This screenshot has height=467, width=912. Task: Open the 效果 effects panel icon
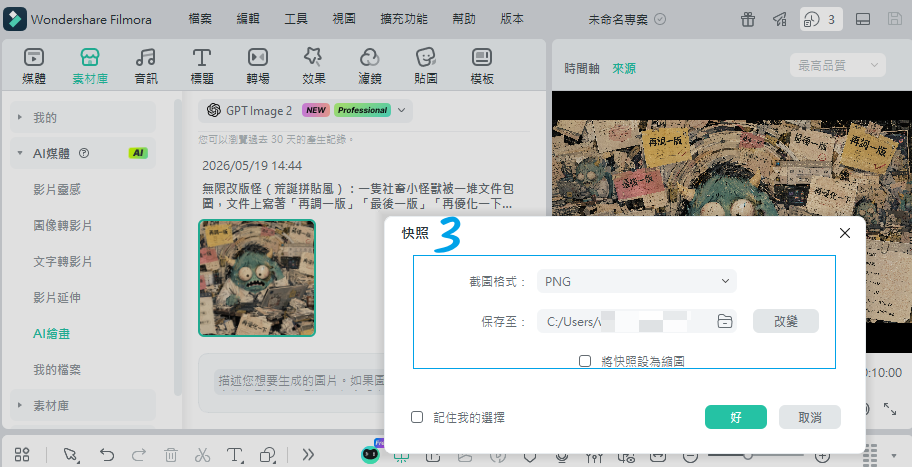coord(314,57)
